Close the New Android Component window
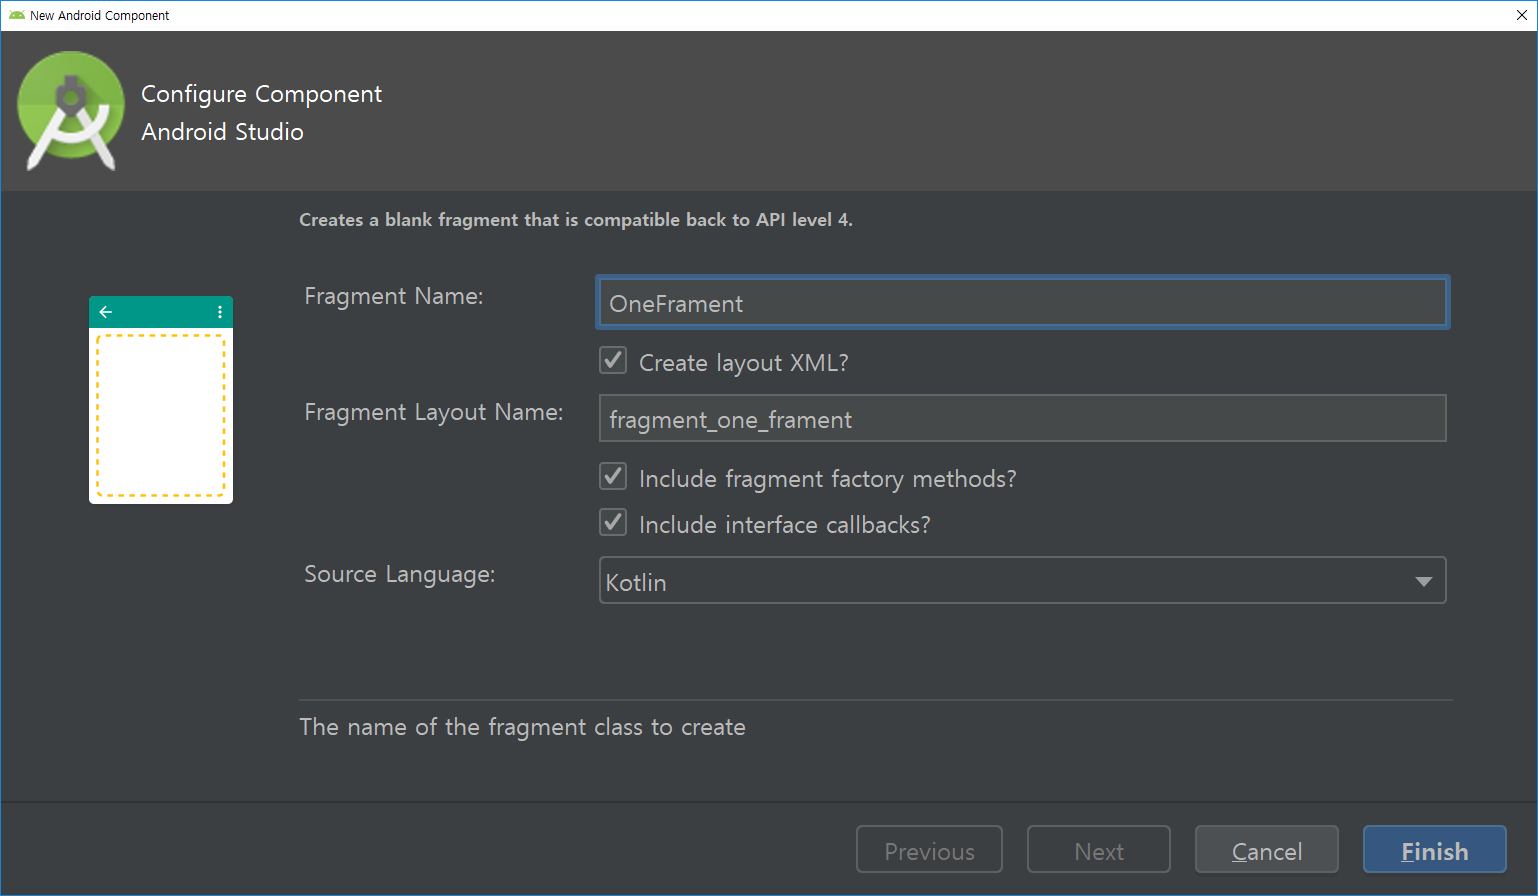The height and width of the screenshot is (896, 1538). (x=1522, y=15)
